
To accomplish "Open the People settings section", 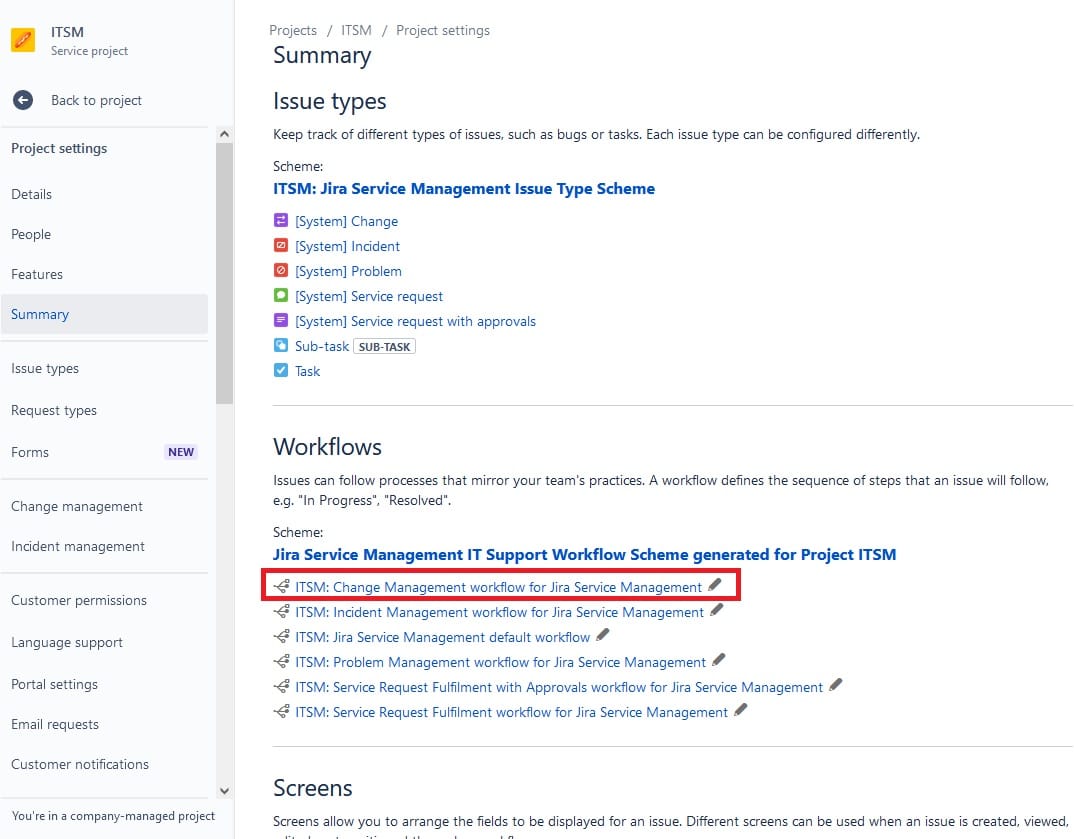I will (x=31, y=234).
